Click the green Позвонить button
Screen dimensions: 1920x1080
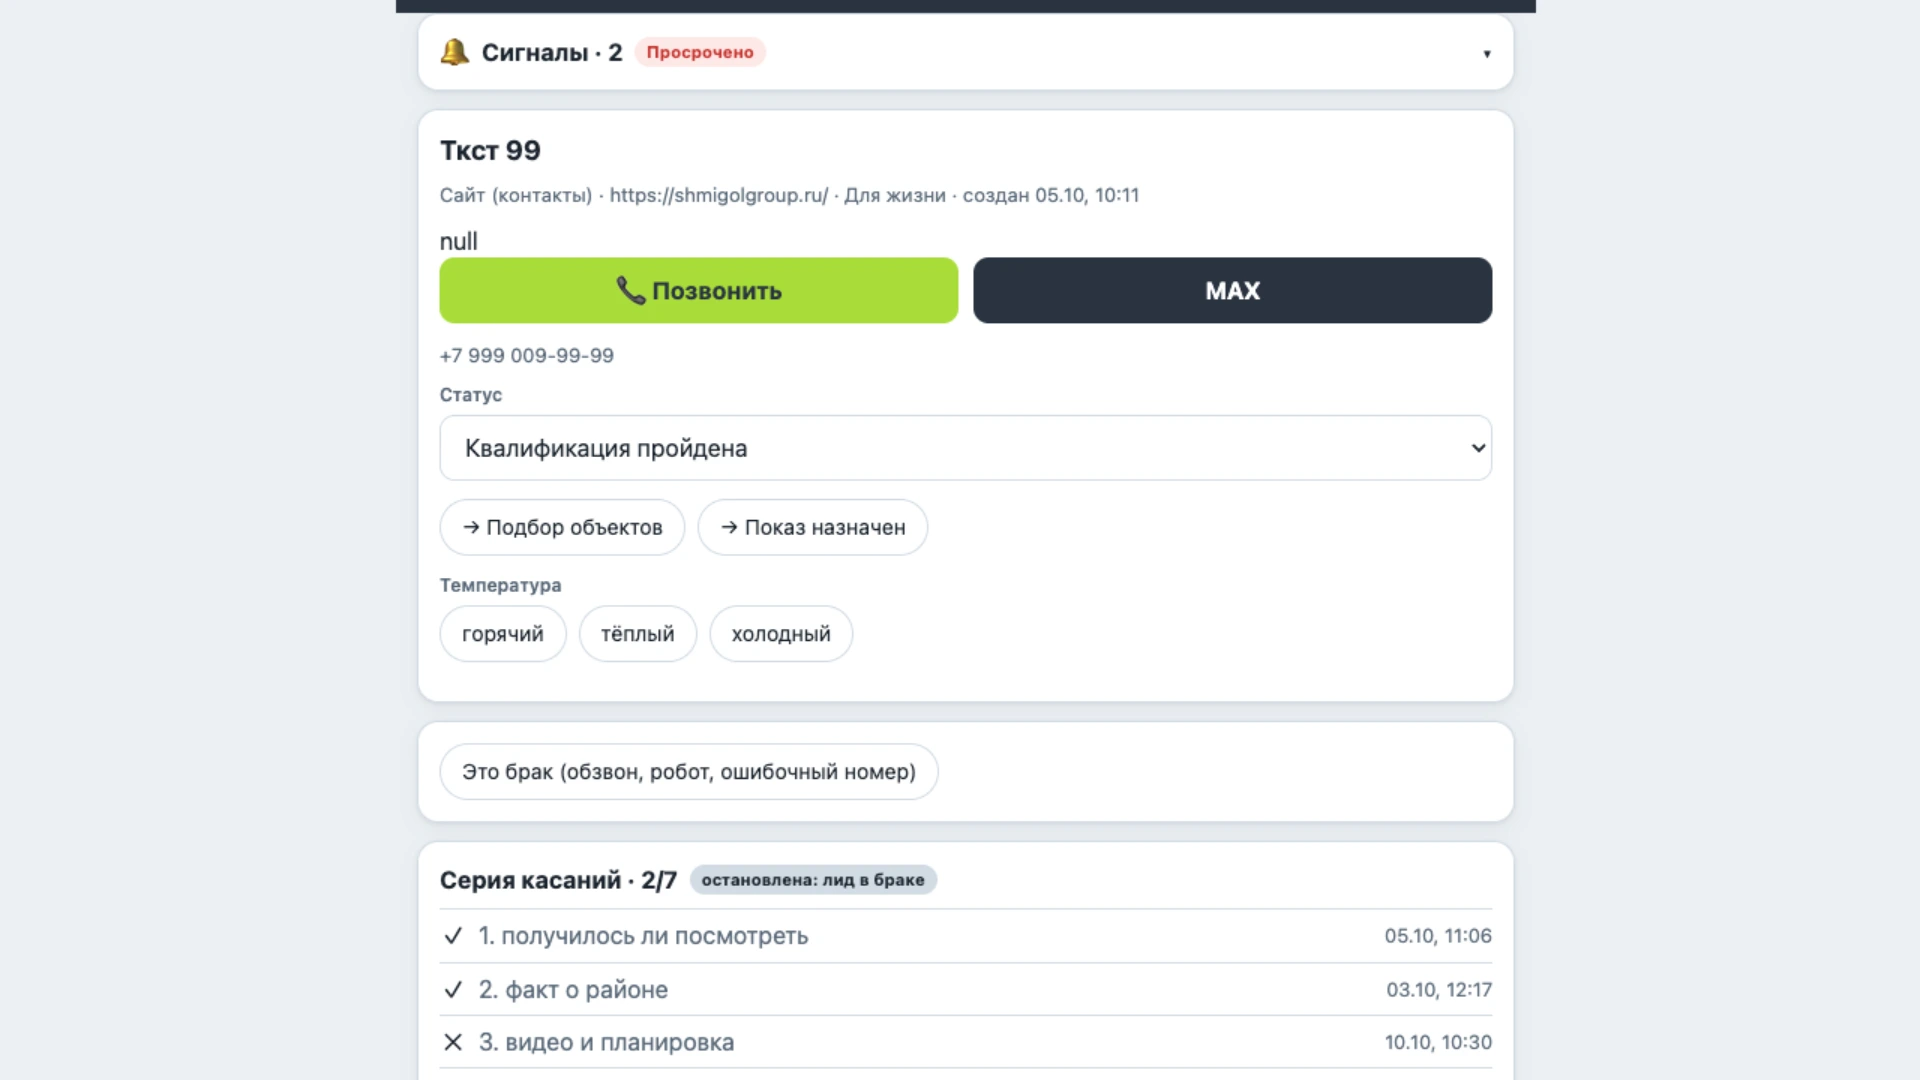[x=699, y=291]
